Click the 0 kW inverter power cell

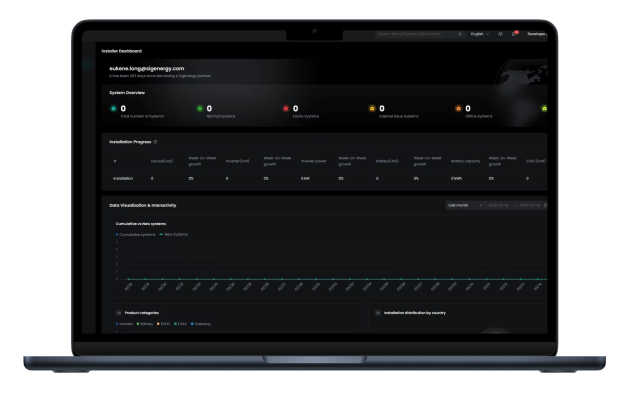click(305, 178)
